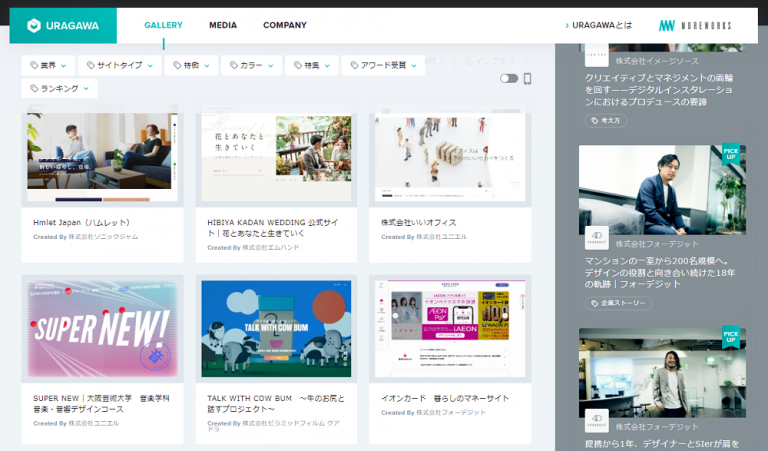Open the マンションの一室から200名規模へ article
Screen dimensions: 768x451
(660, 273)
